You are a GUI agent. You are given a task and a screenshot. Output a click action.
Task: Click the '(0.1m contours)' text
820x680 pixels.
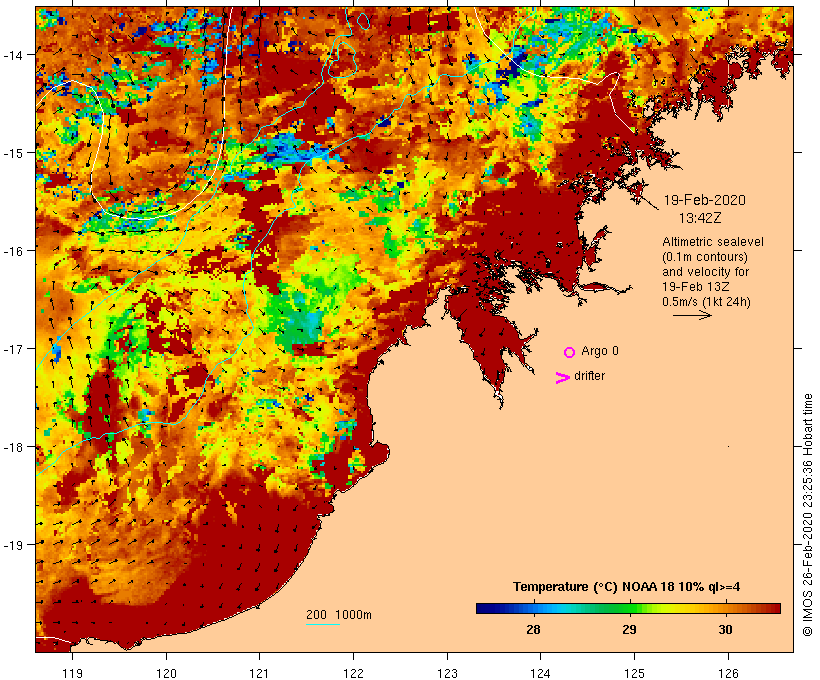(705, 257)
